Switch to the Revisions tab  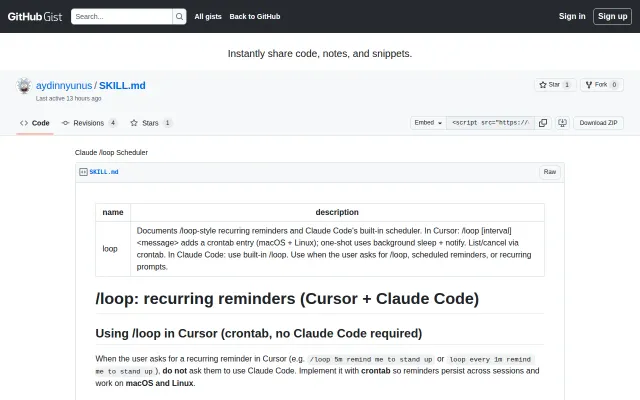(x=89, y=123)
